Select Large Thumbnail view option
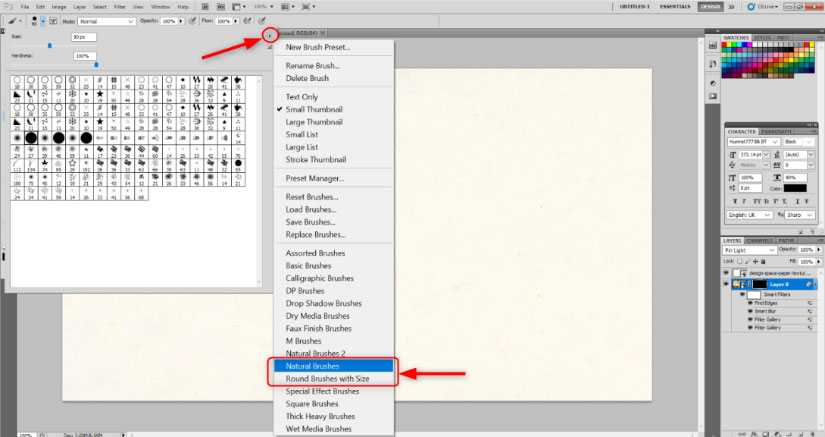 [334, 122]
